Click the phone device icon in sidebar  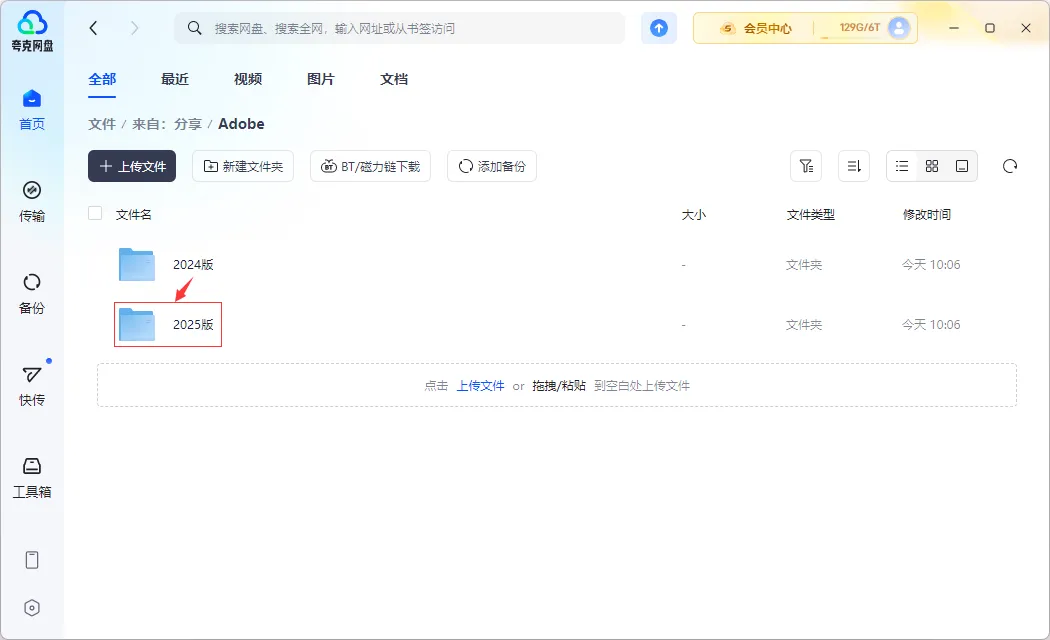point(31,560)
